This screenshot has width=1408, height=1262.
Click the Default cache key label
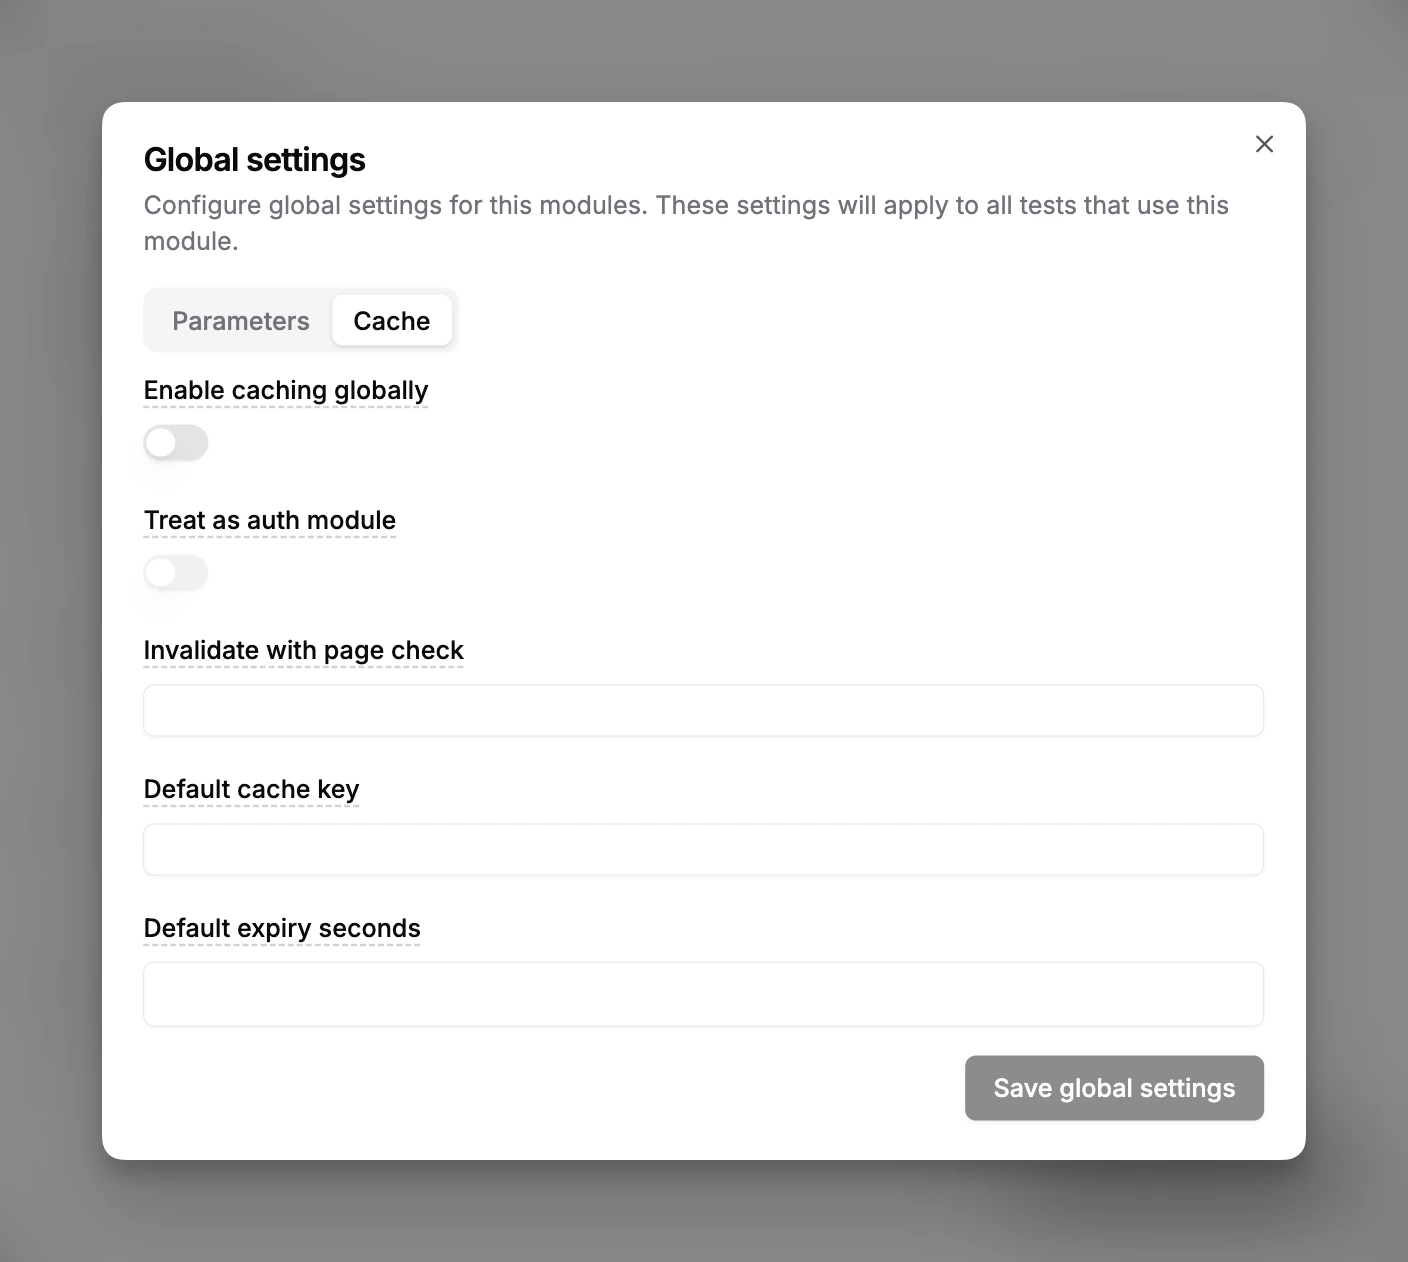[x=251, y=789]
